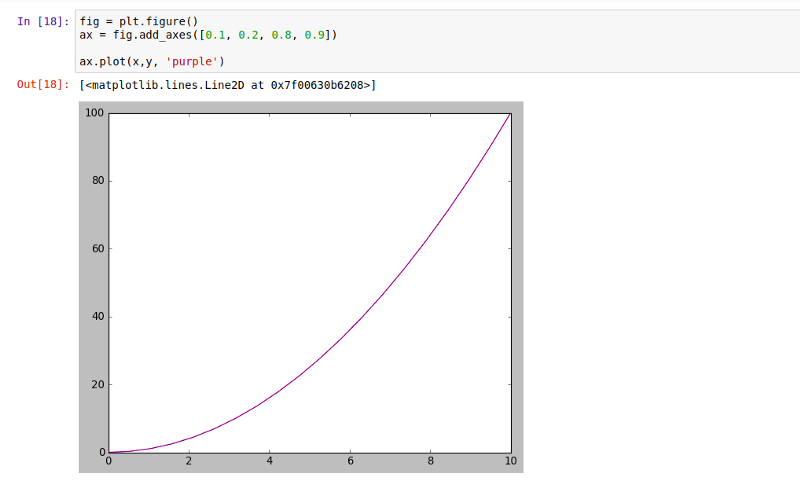
Task: Click the code line fig = plt.figure()
Action: point(139,21)
